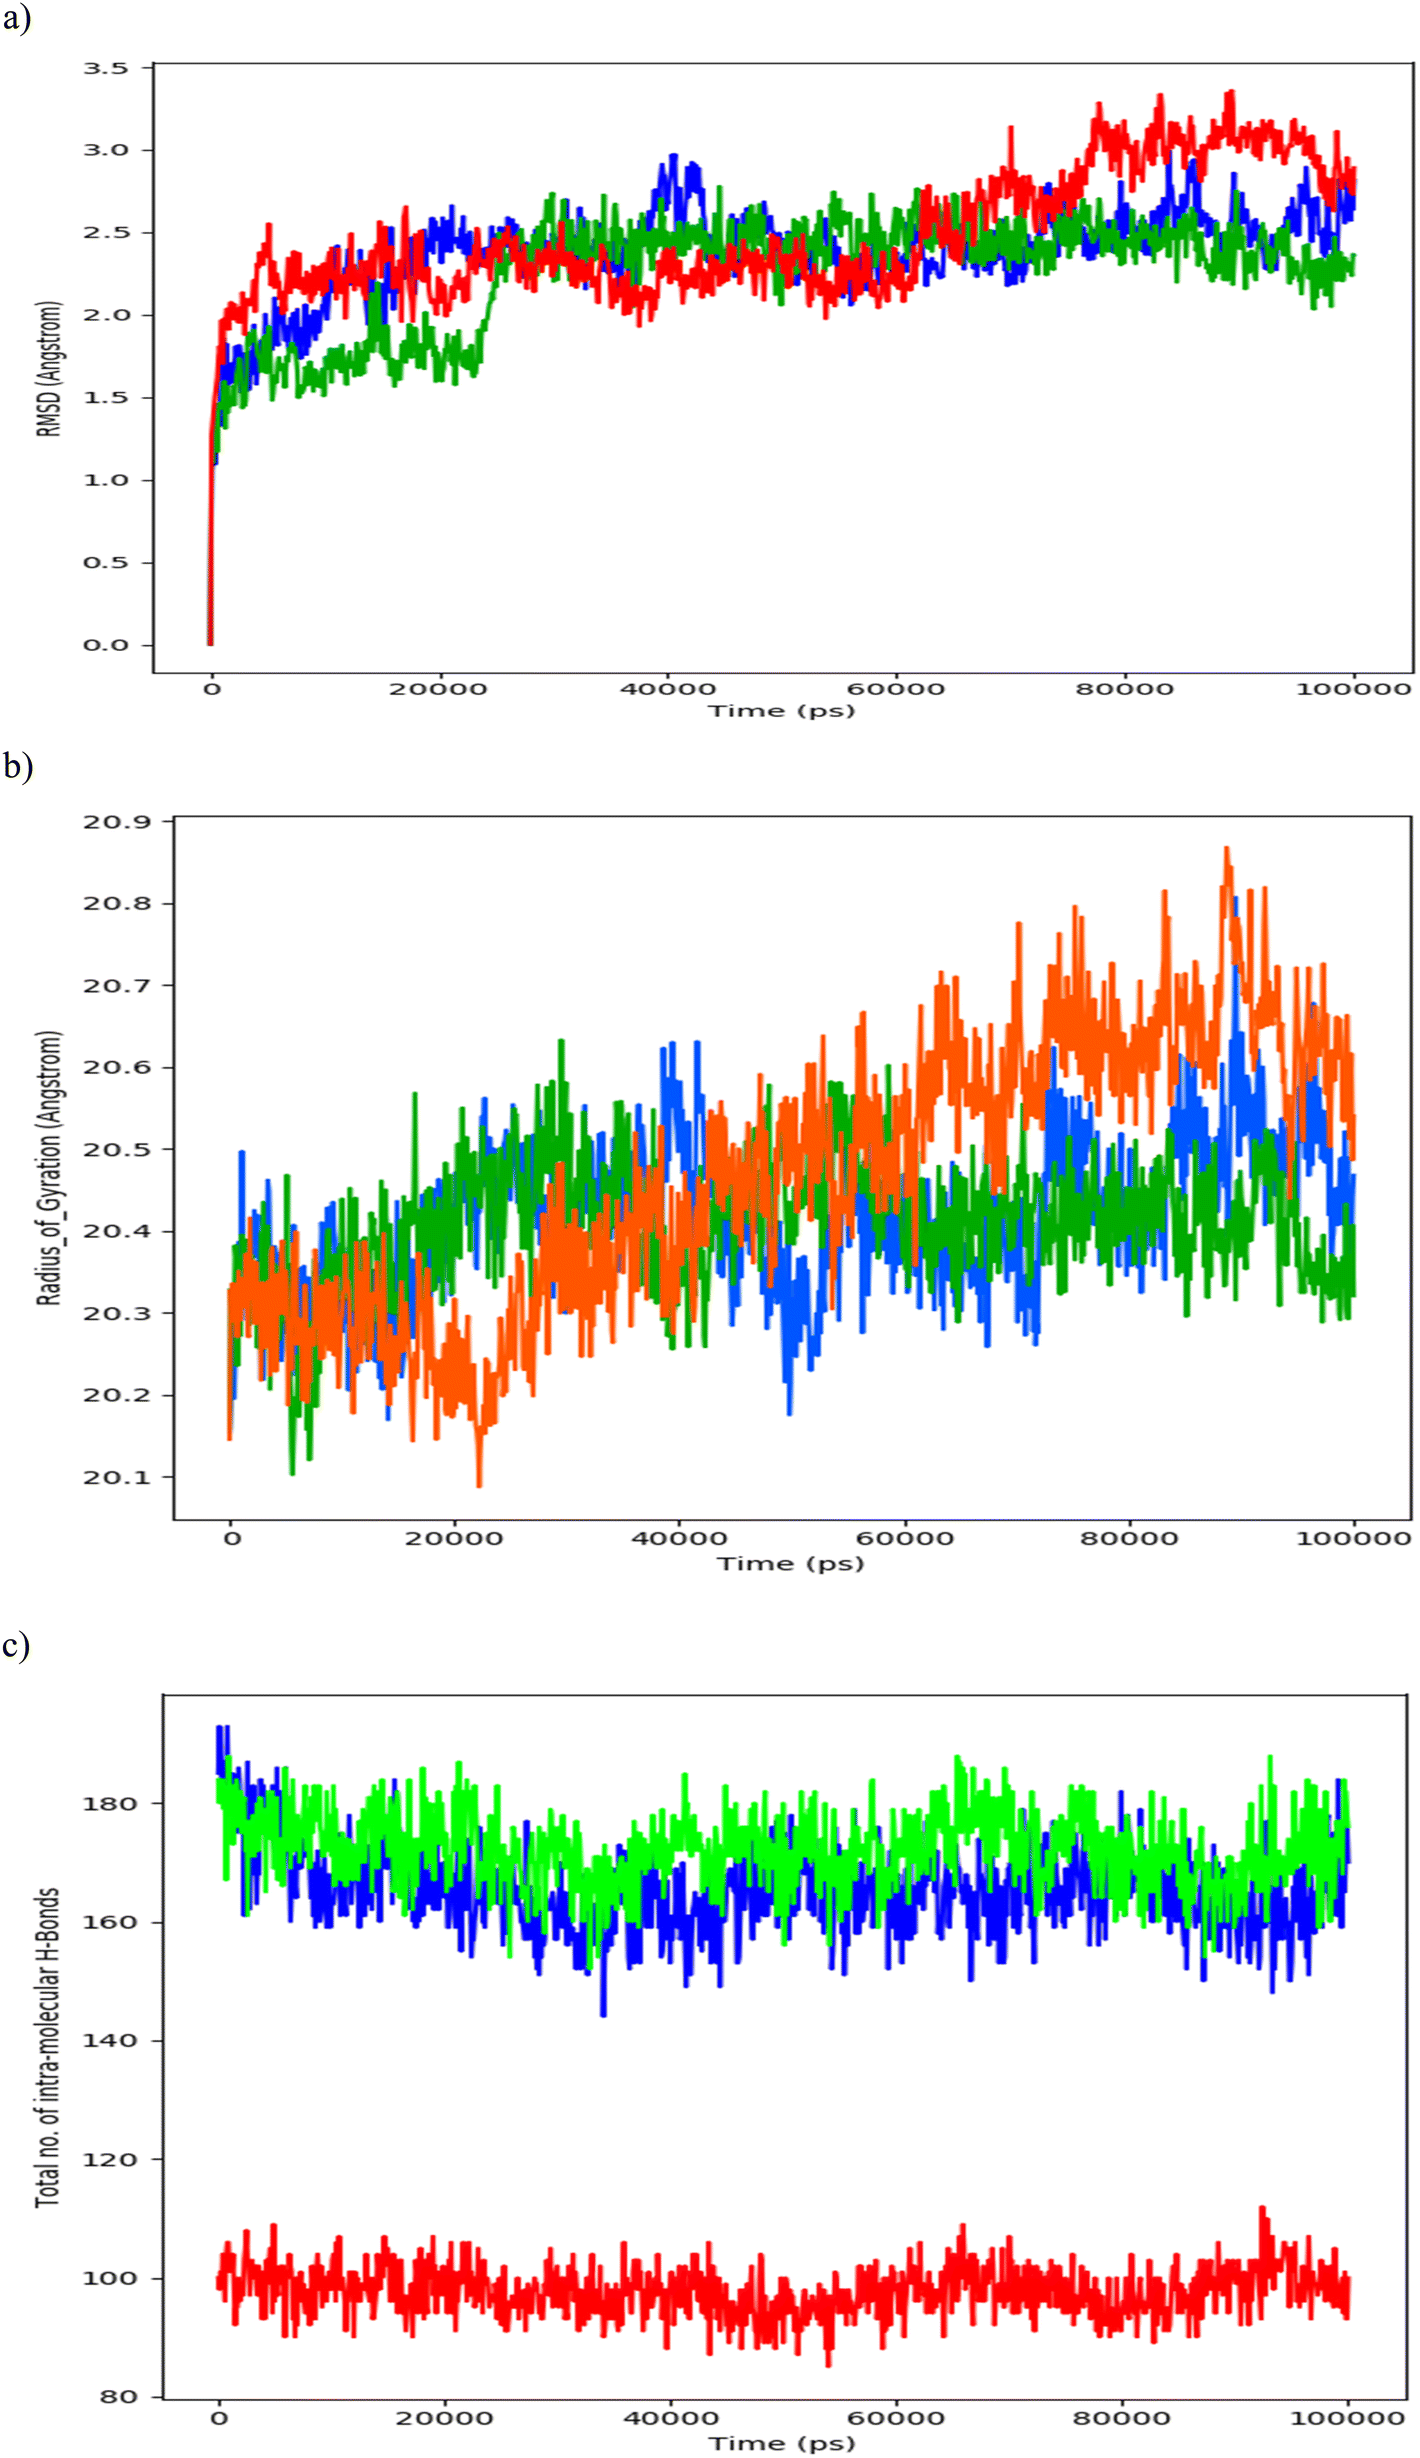Click the panel label "c)"
Screen dimensions: 1420x2458
pyautogui.click(x=16, y=1645)
